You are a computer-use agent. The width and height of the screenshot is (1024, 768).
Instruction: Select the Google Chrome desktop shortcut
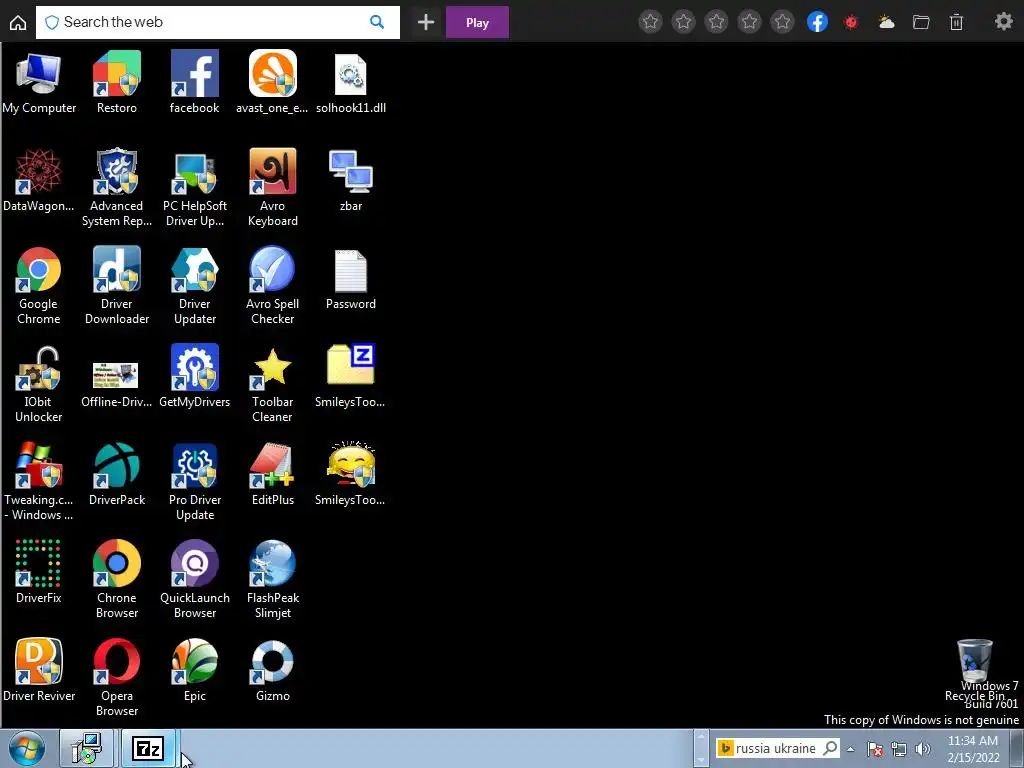(39, 269)
